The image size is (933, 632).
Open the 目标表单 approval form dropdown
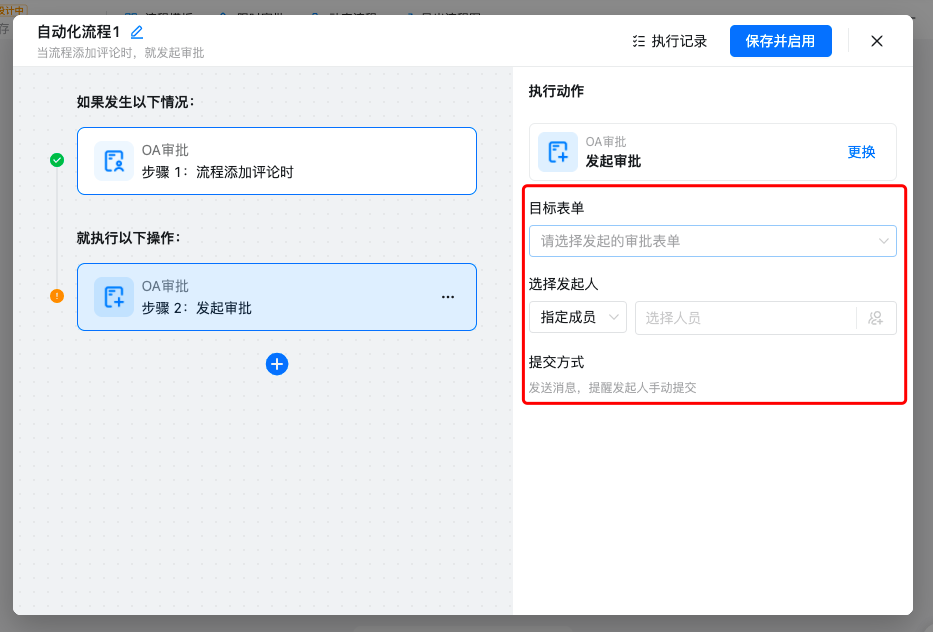pyautogui.click(x=712, y=241)
